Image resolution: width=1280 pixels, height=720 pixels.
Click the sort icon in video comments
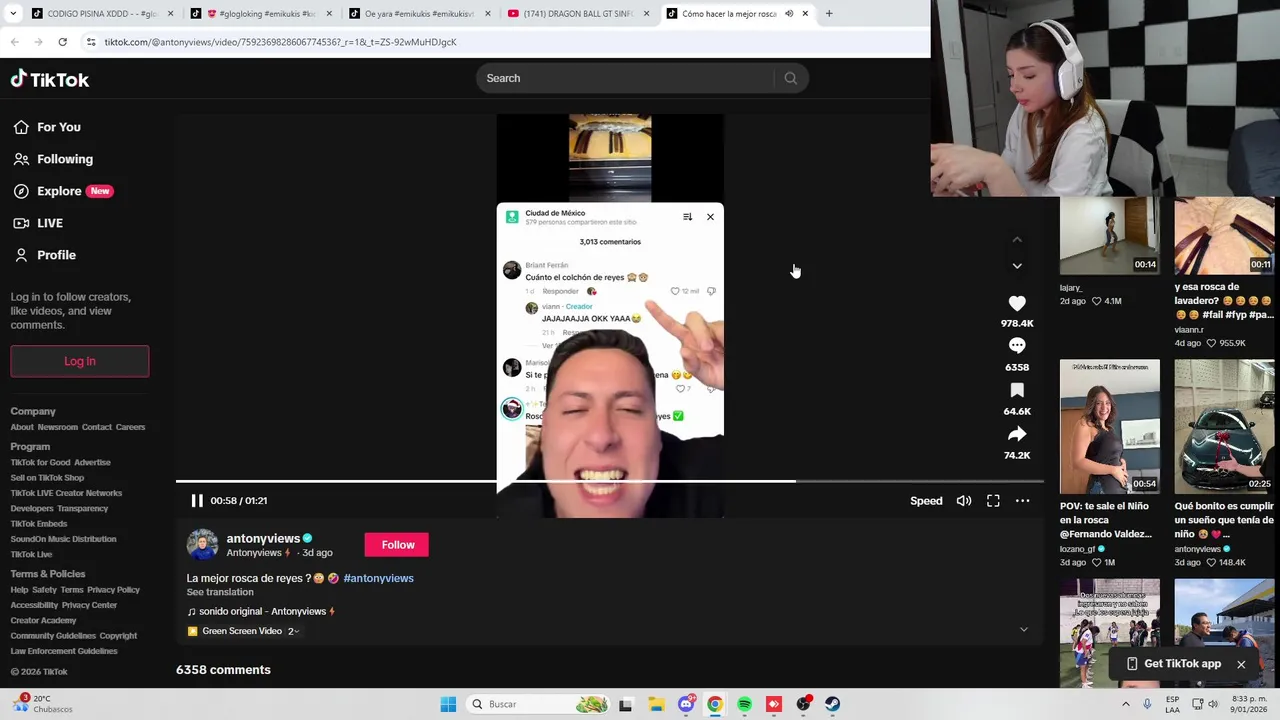point(687,217)
